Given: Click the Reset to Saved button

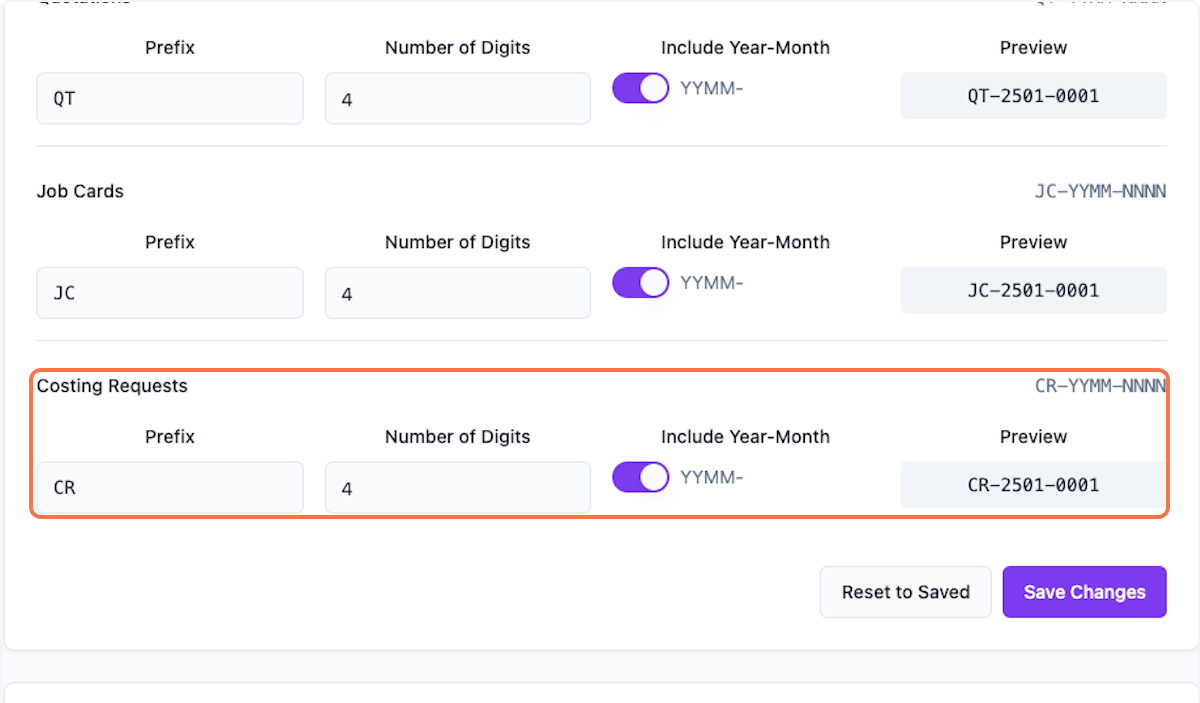Looking at the screenshot, I should pos(905,592).
